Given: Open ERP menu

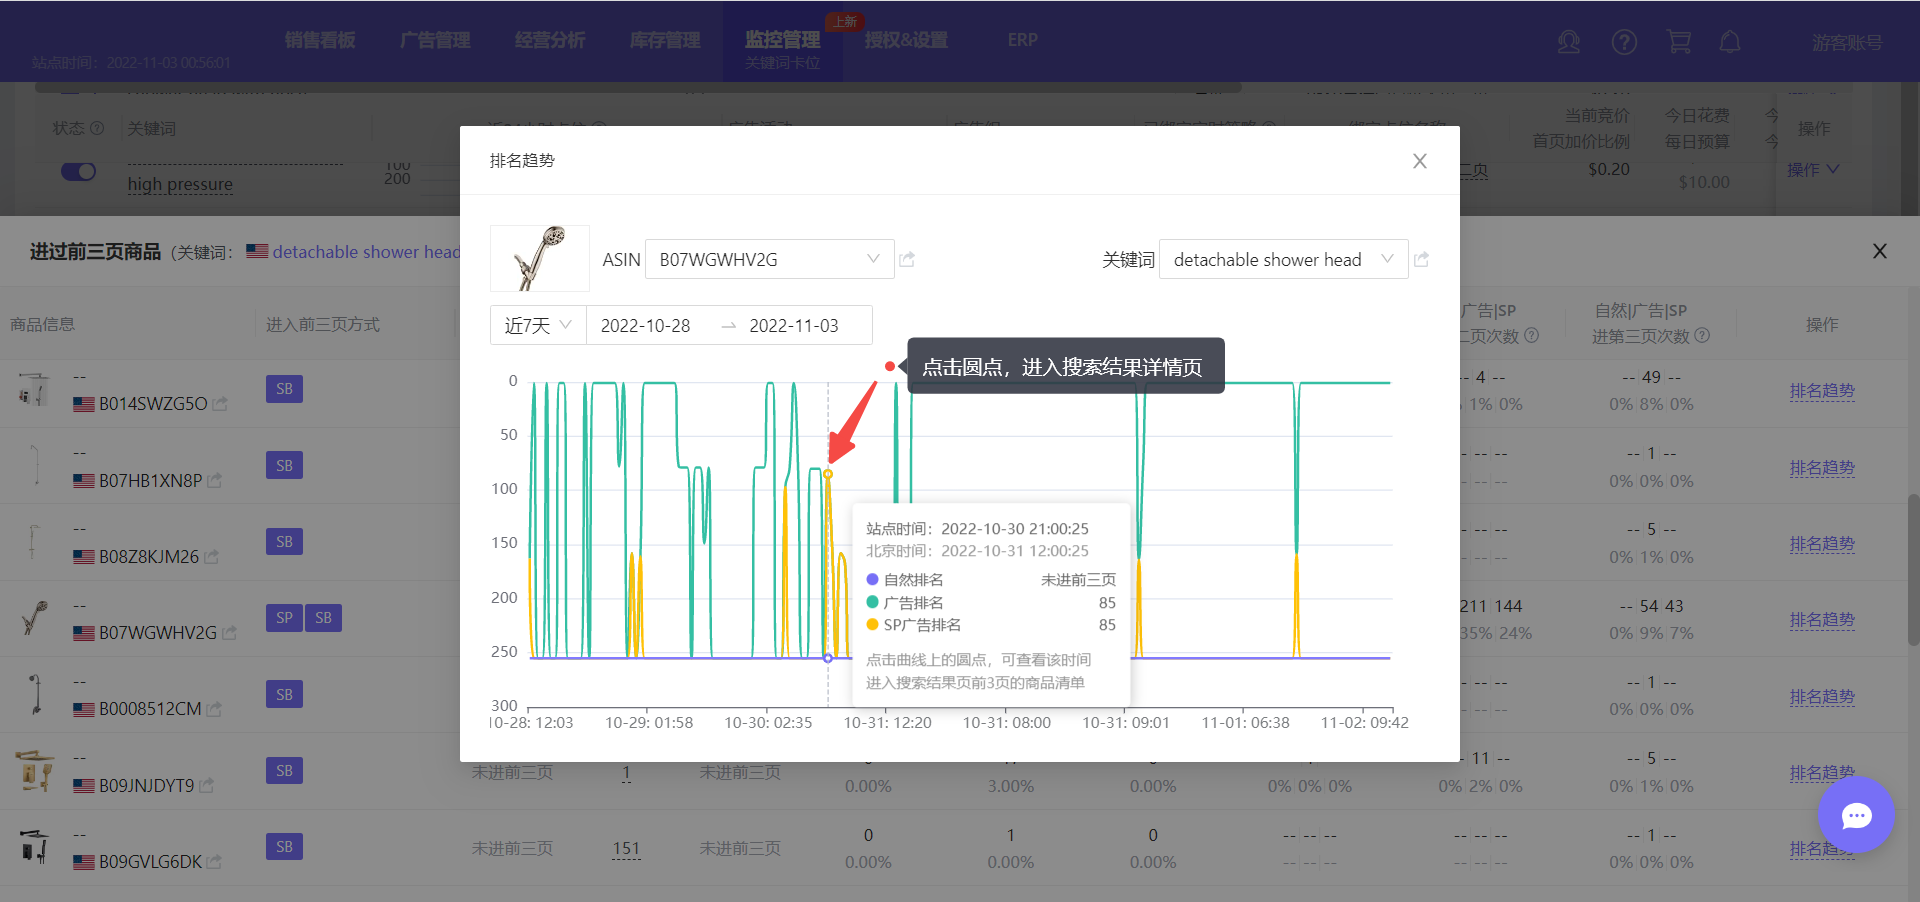Looking at the screenshot, I should pos(1022,40).
